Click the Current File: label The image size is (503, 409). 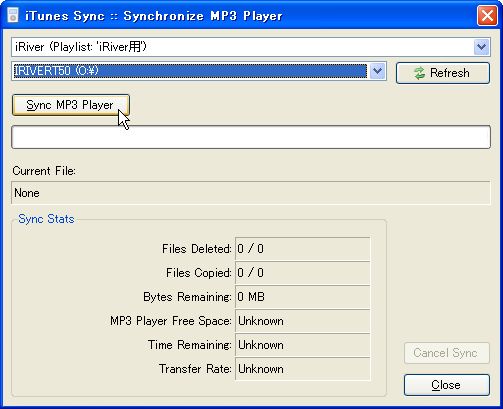(x=44, y=171)
